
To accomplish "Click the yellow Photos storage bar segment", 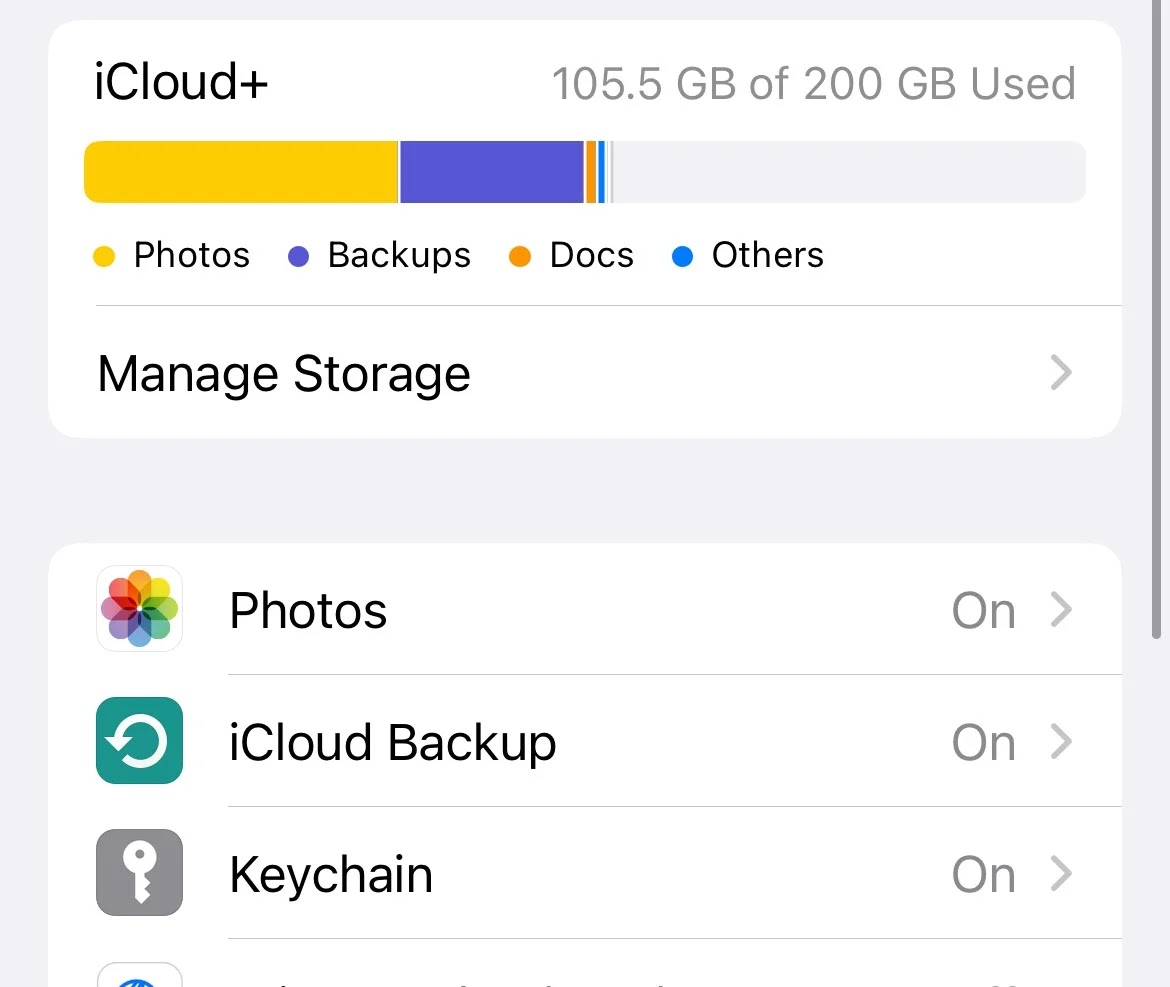I will pos(241,172).
